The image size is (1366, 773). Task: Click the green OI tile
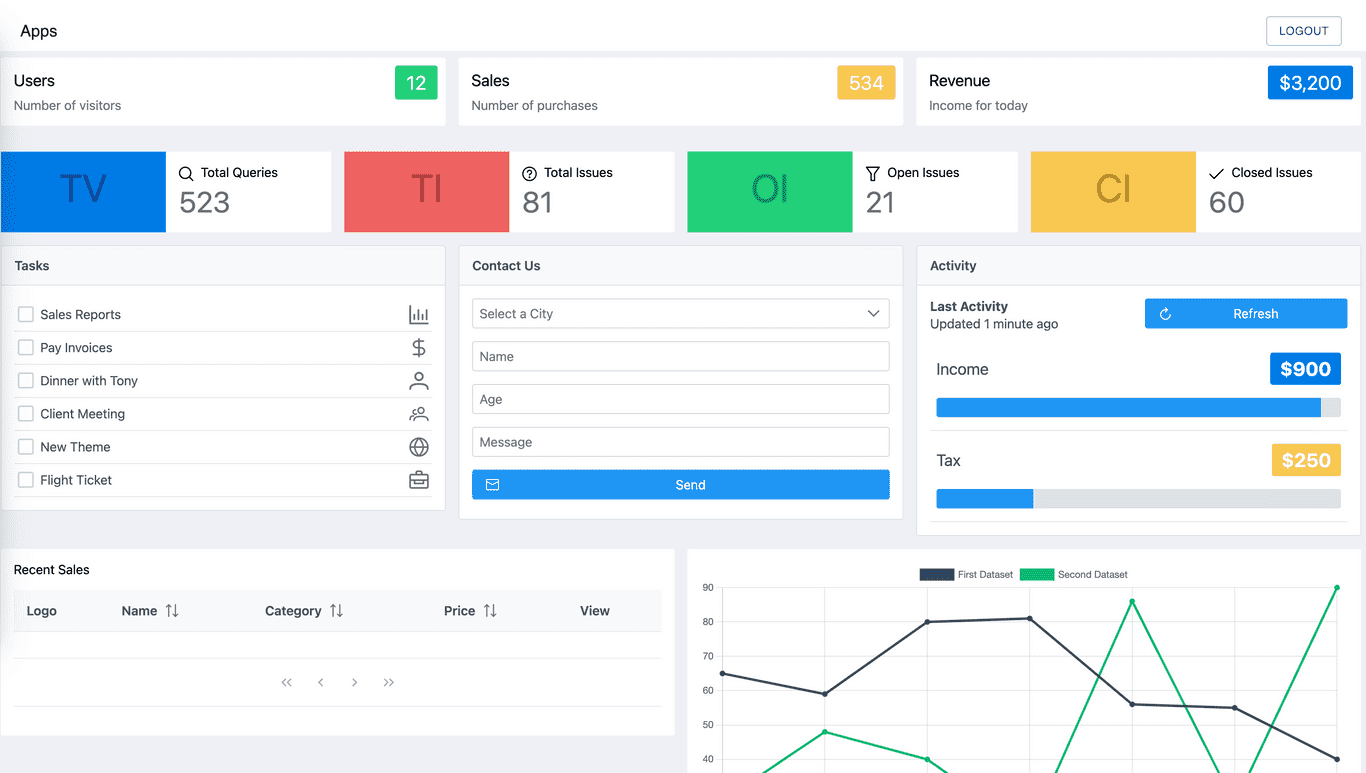770,192
